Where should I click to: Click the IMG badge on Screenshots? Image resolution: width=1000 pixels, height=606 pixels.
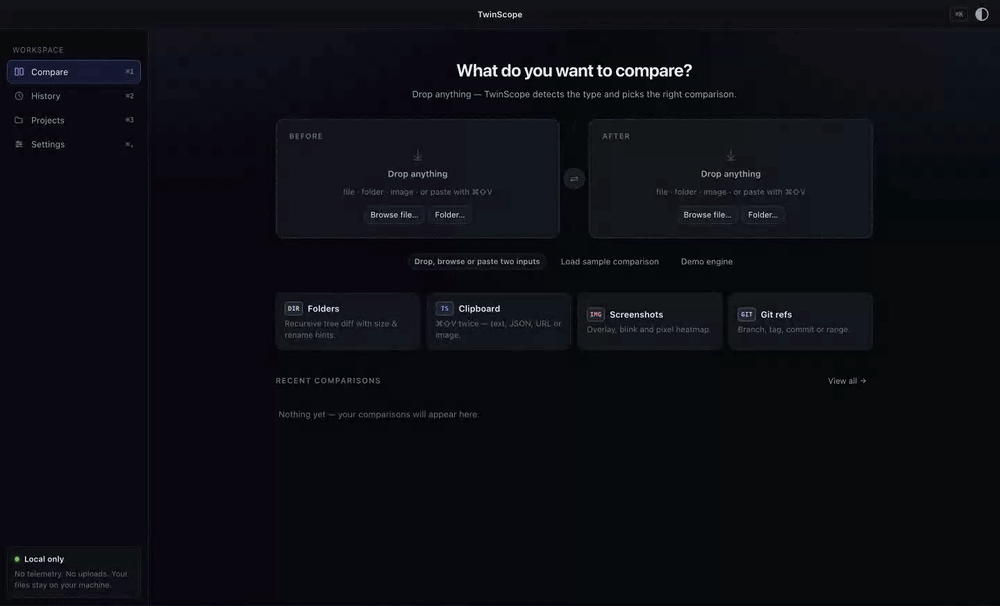click(x=596, y=314)
